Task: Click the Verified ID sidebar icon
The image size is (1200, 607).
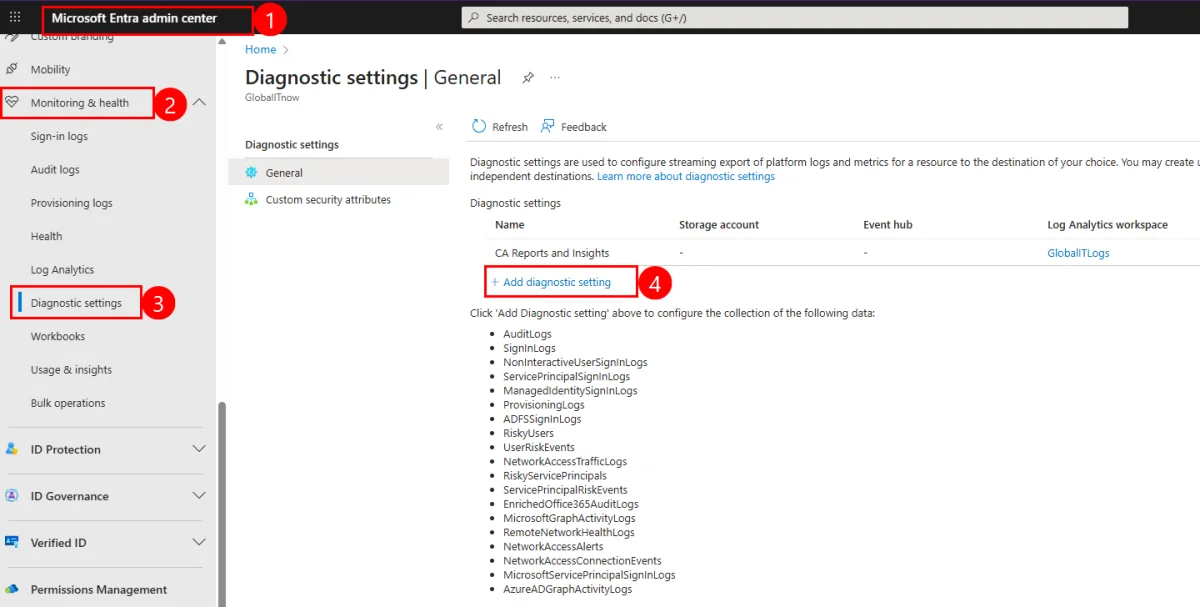Action: point(12,542)
